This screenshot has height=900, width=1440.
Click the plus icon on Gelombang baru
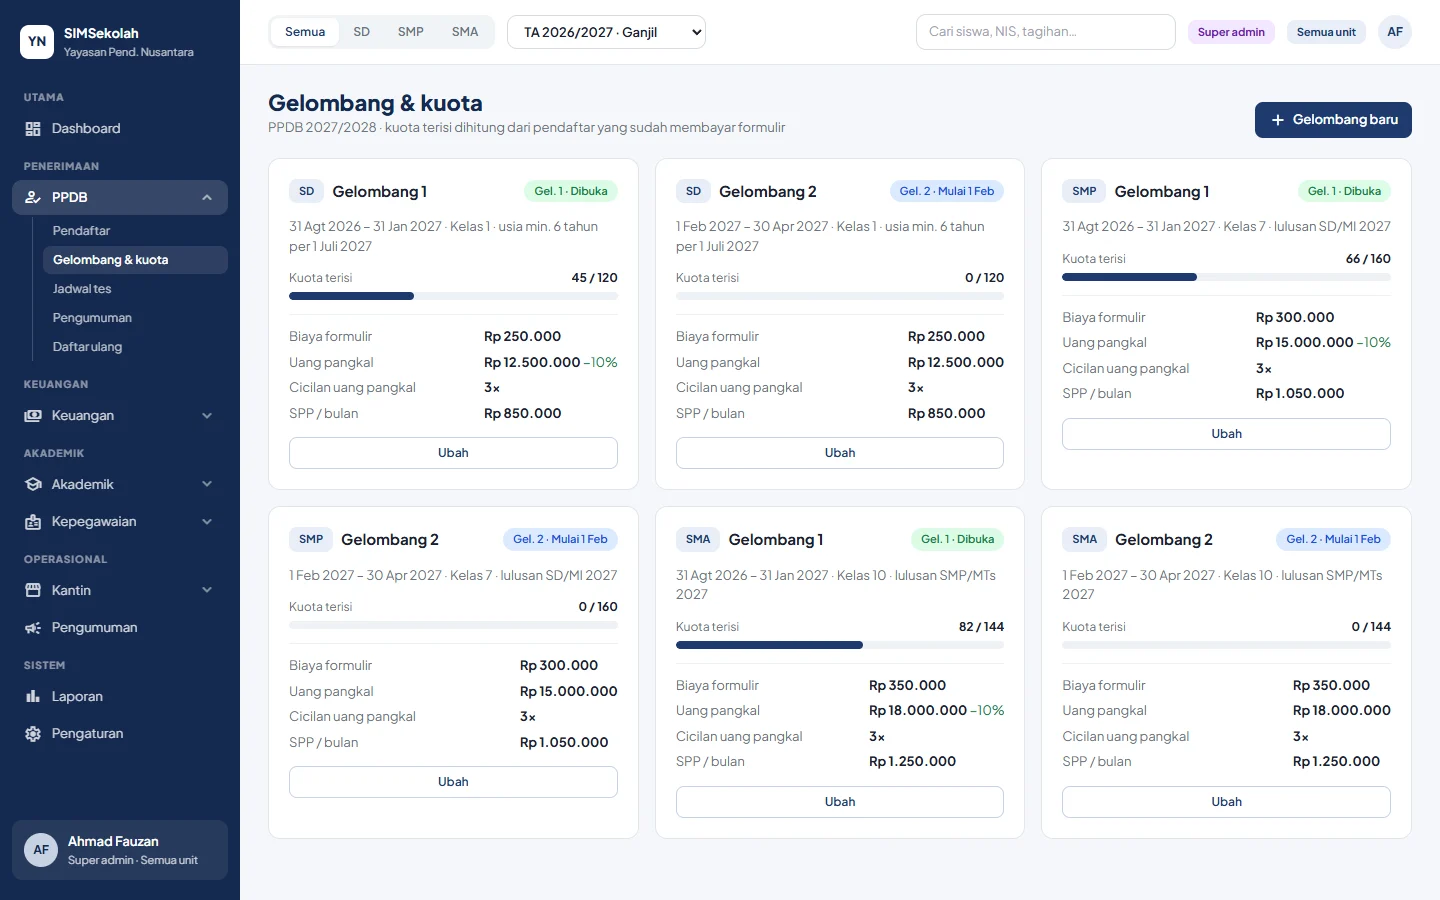(x=1277, y=120)
